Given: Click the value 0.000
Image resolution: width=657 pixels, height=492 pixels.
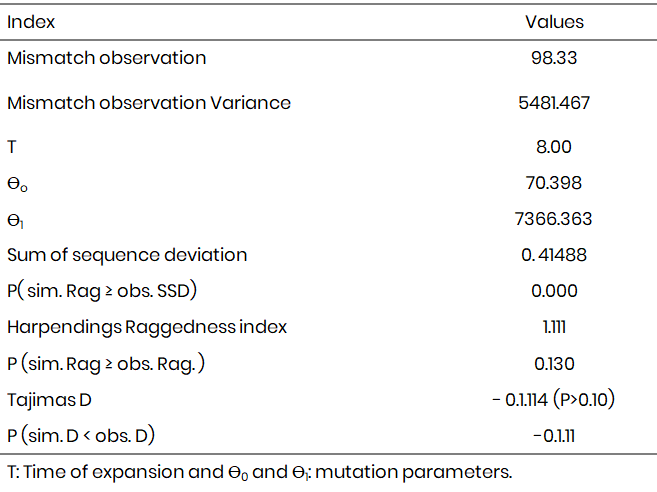Looking at the screenshot, I should click(x=554, y=290).
